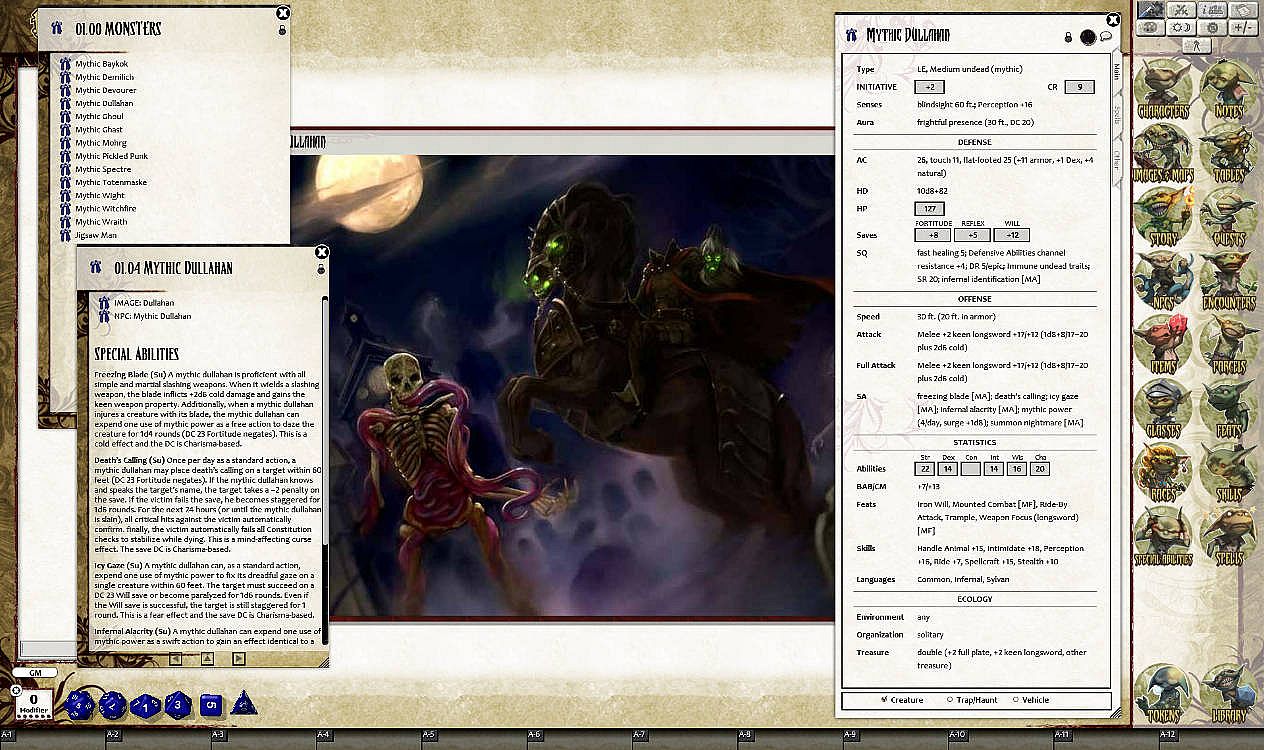Click the scrollbar of the Mythic Dullahan story window
Viewport: 1264px width, 750px height.
(x=324, y=468)
